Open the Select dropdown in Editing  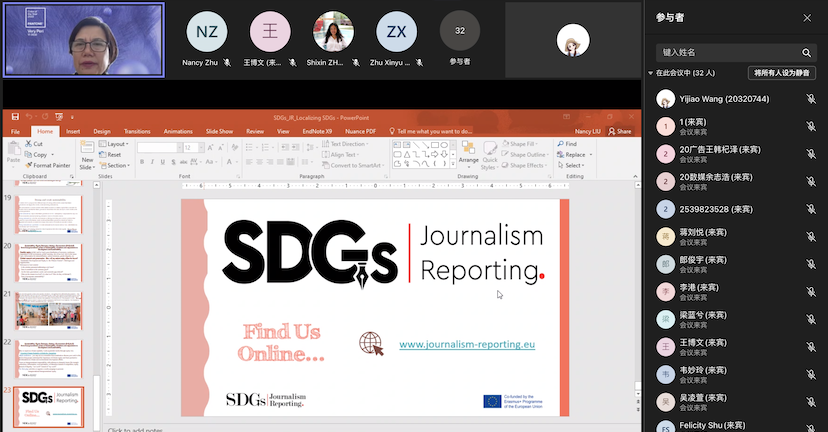tap(571, 165)
